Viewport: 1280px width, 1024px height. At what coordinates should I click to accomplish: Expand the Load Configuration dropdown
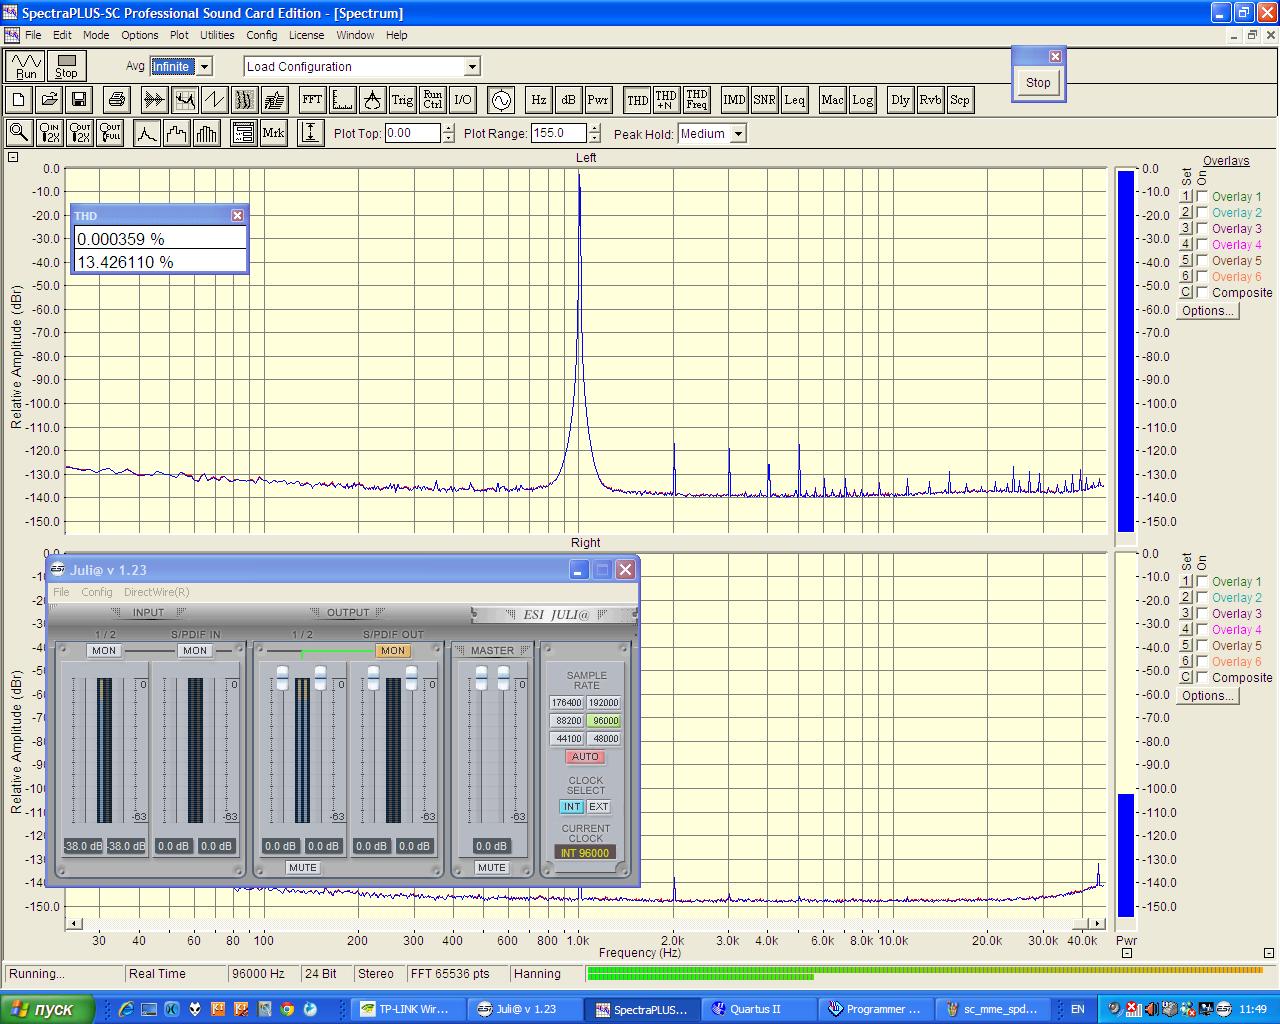[x=472, y=67]
